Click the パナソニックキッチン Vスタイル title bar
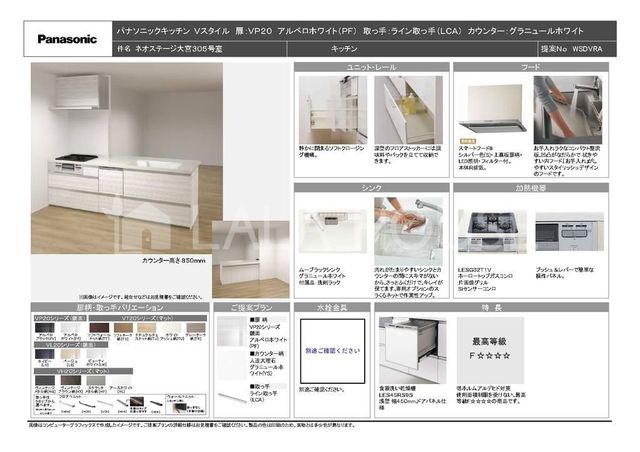 (x=364, y=31)
